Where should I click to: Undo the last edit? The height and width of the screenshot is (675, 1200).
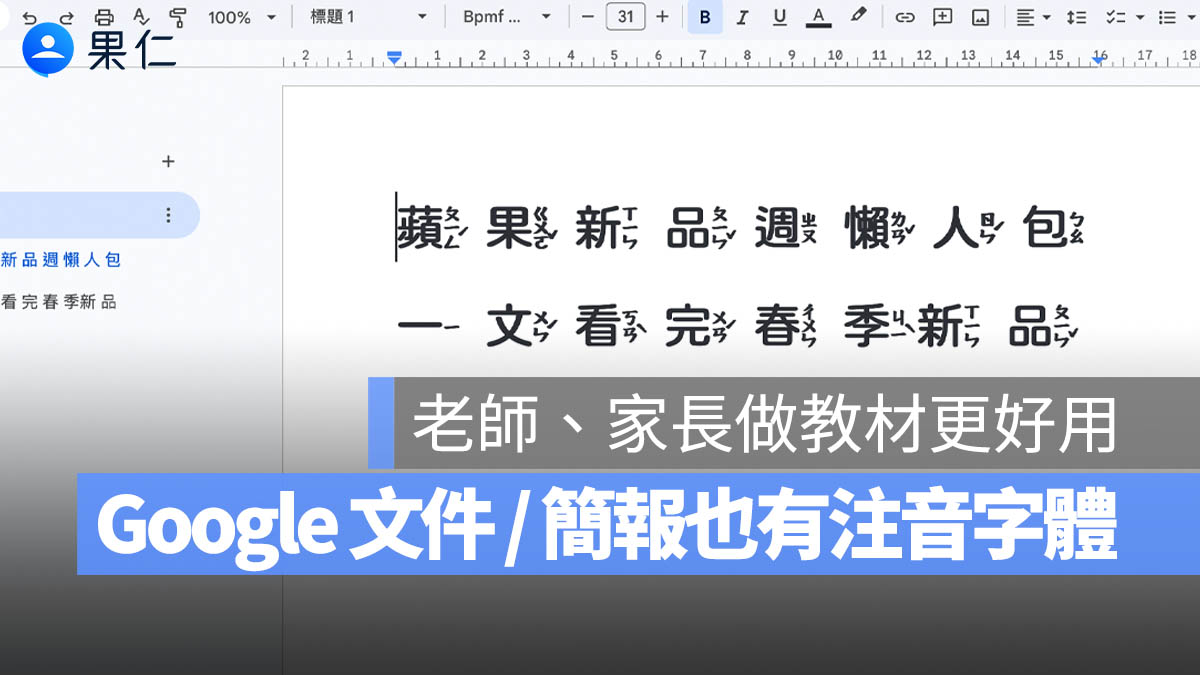(x=30, y=17)
